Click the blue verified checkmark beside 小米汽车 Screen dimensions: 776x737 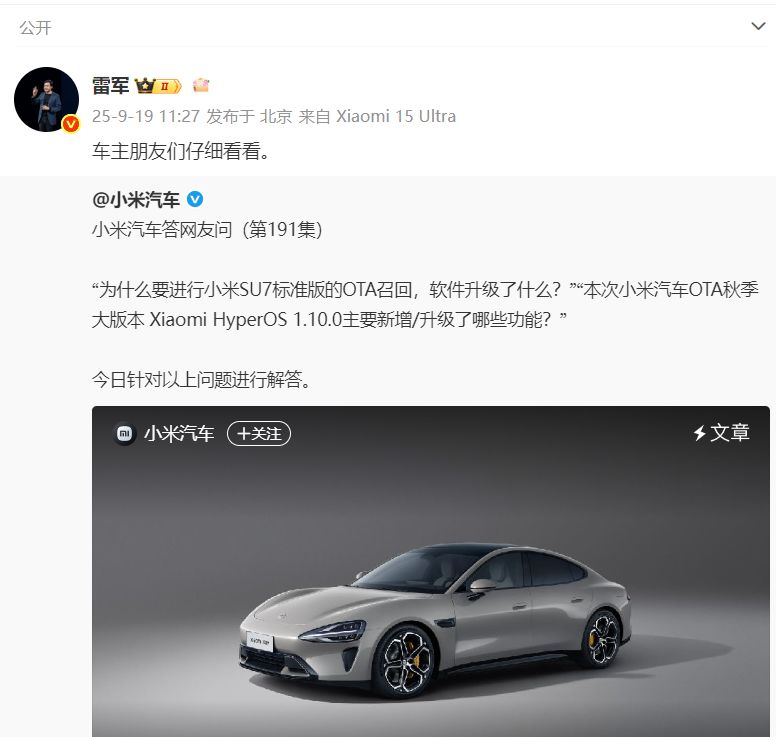[x=195, y=199]
